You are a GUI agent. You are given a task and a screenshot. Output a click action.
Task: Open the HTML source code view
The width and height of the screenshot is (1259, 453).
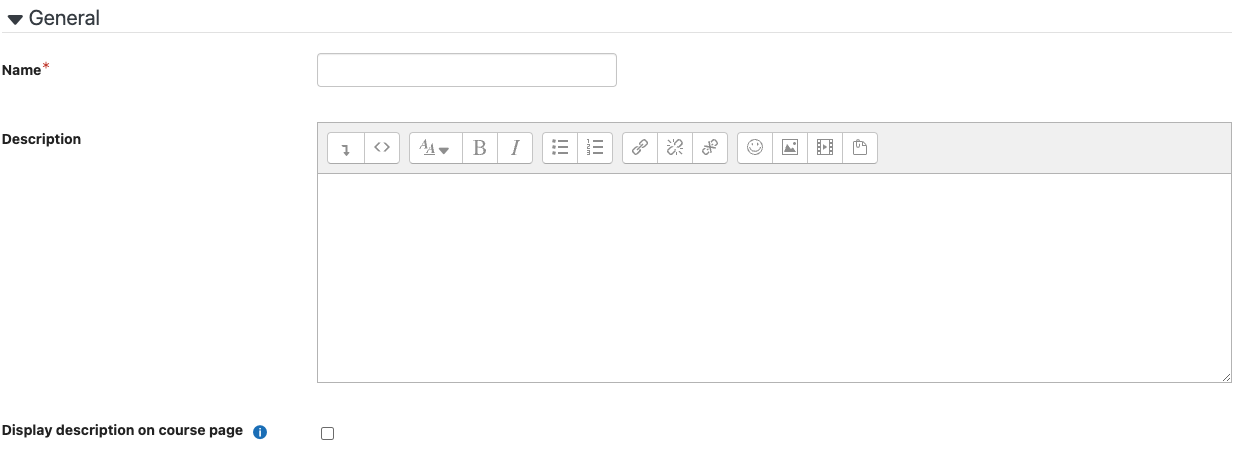pos(382,148)
